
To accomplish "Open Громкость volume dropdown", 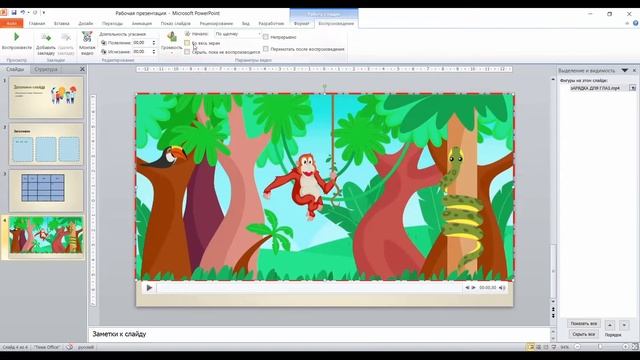I will pyautogui.click(x=171, y=44).
